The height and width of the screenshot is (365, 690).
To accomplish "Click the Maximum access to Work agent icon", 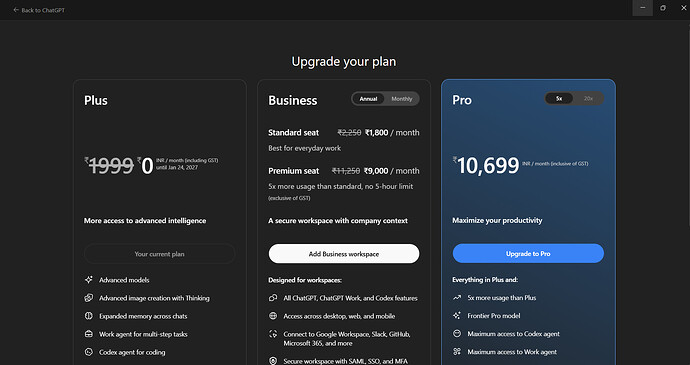I will 457,352.
